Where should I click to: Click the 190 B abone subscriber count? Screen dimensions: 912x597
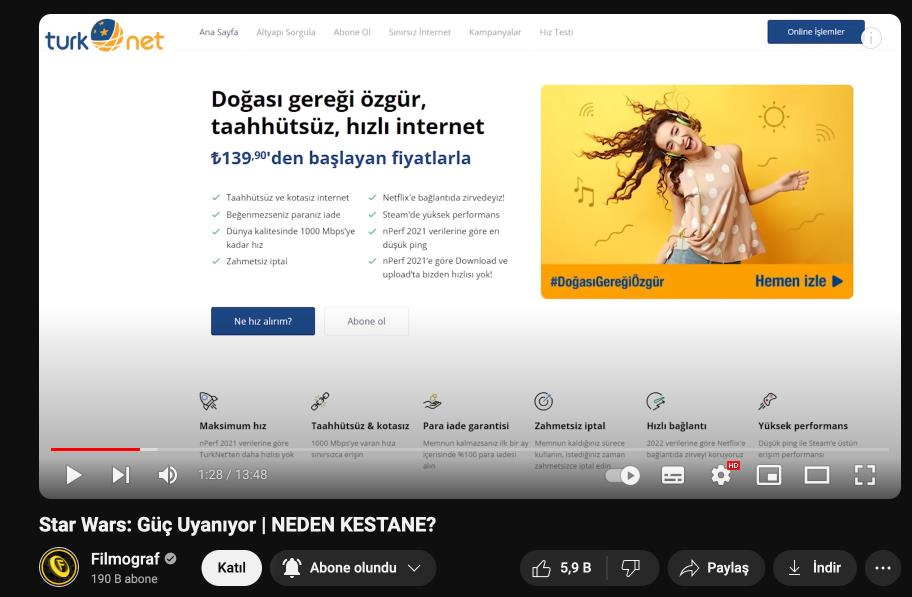coord(124,579)
